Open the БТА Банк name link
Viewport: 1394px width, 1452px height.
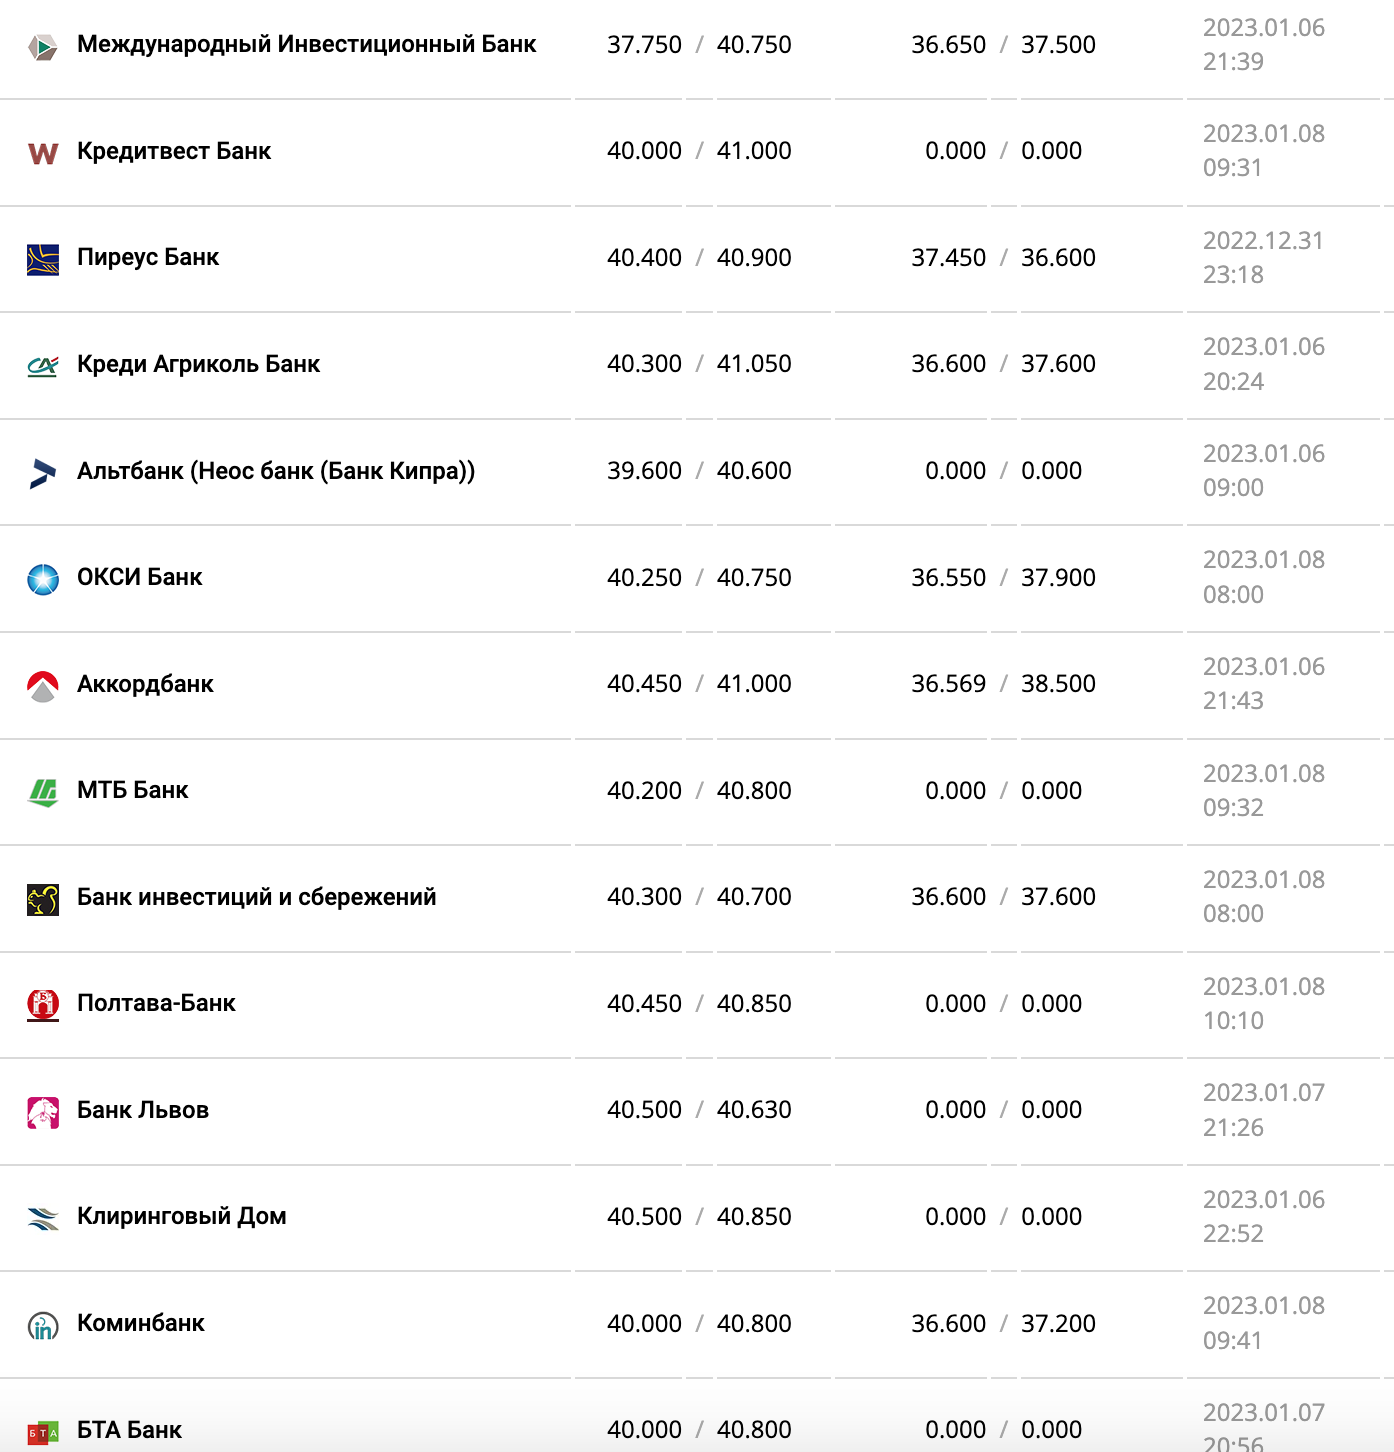(129, 1430)
